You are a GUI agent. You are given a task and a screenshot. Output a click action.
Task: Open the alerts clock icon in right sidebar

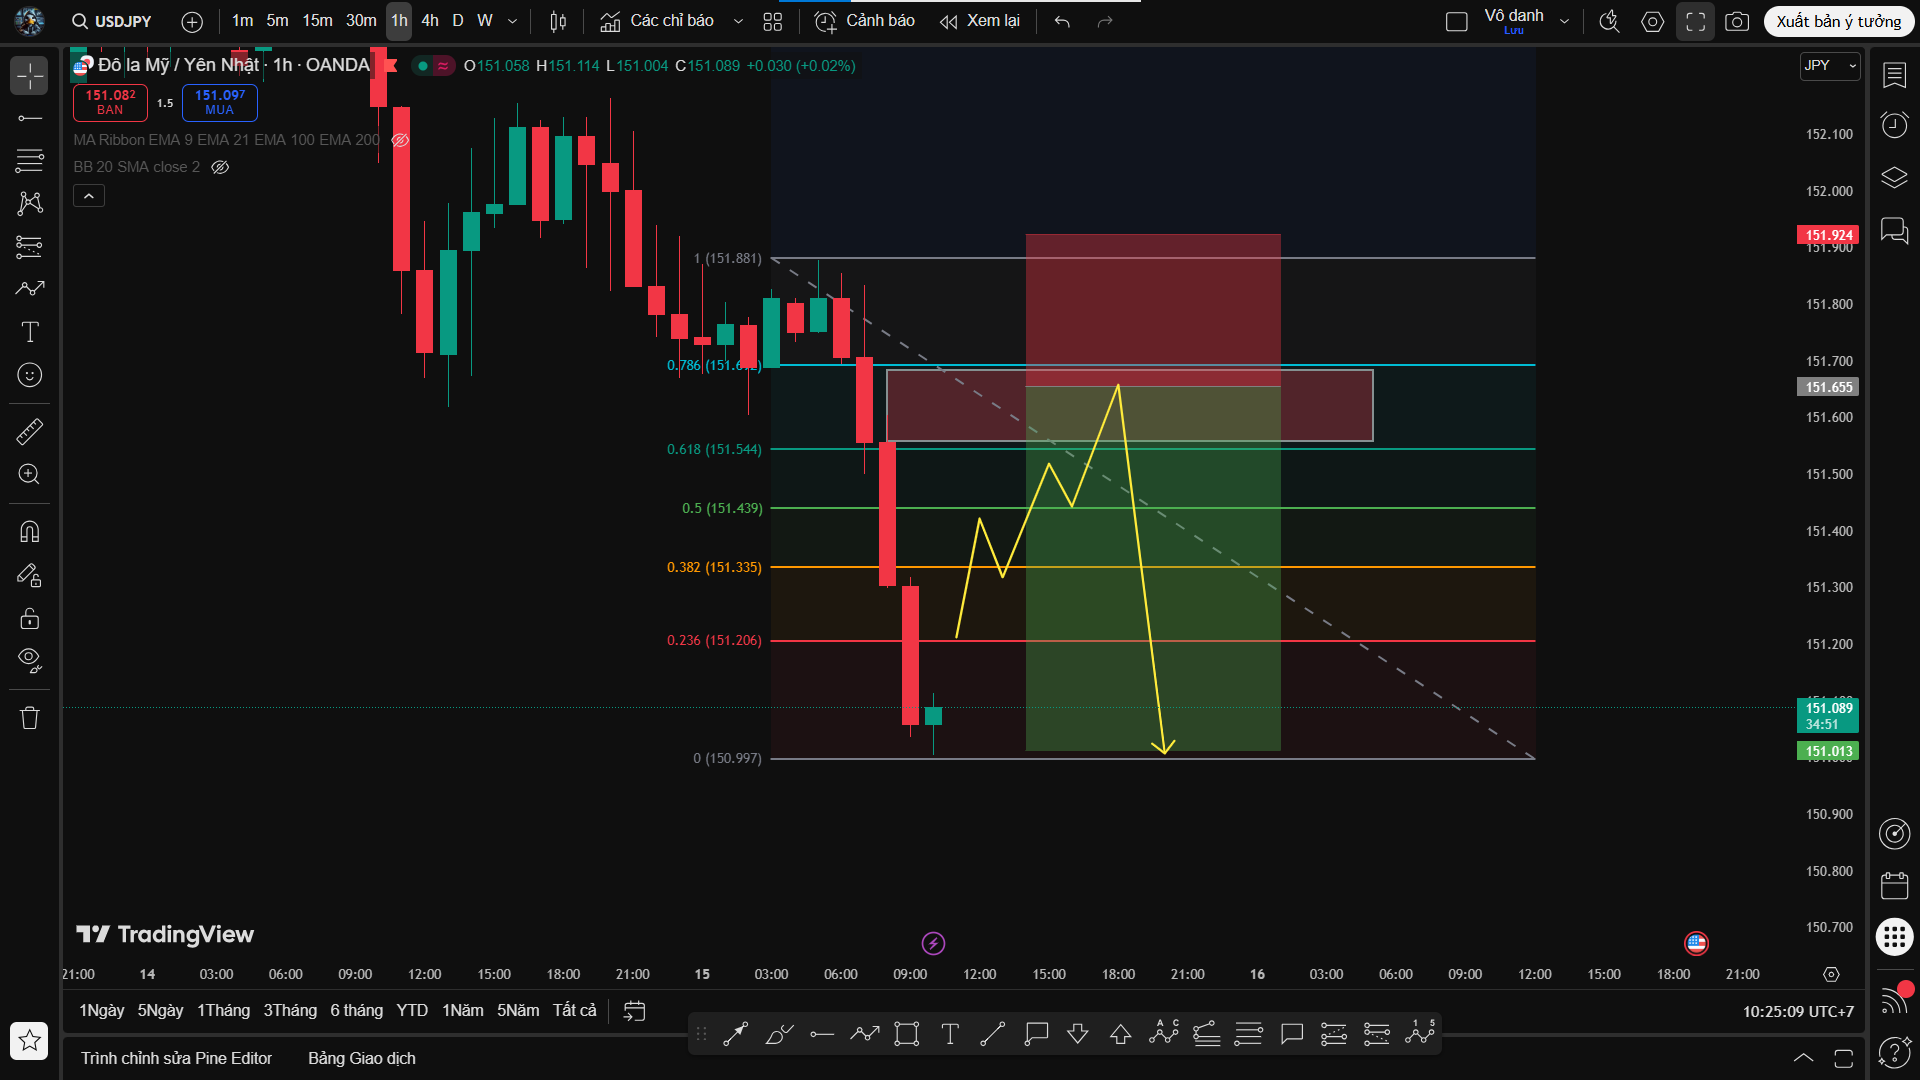(x=1894, y=125)
